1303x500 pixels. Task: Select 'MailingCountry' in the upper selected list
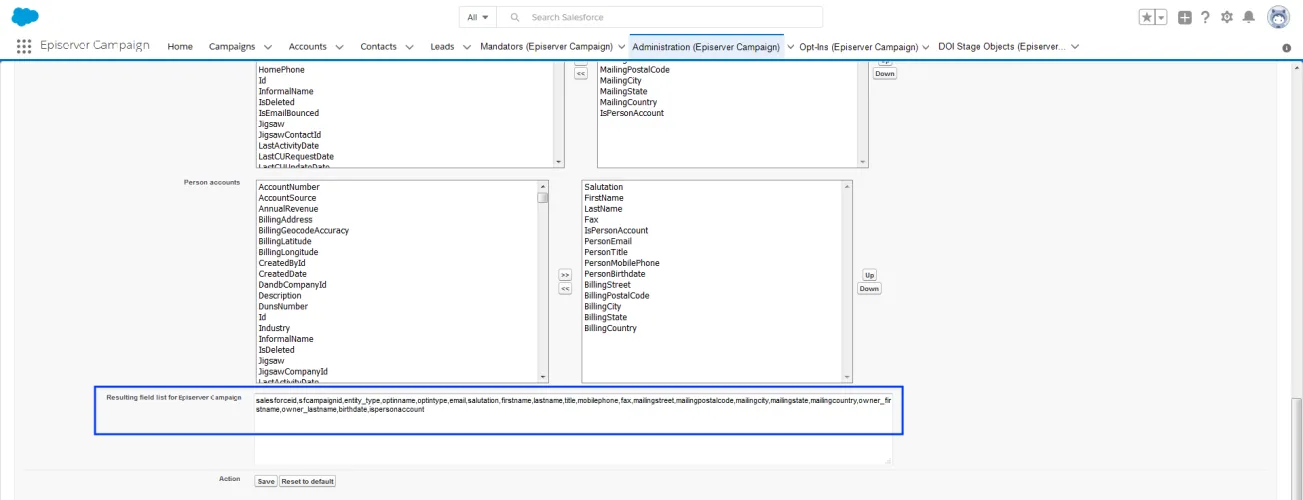[628, 102]
